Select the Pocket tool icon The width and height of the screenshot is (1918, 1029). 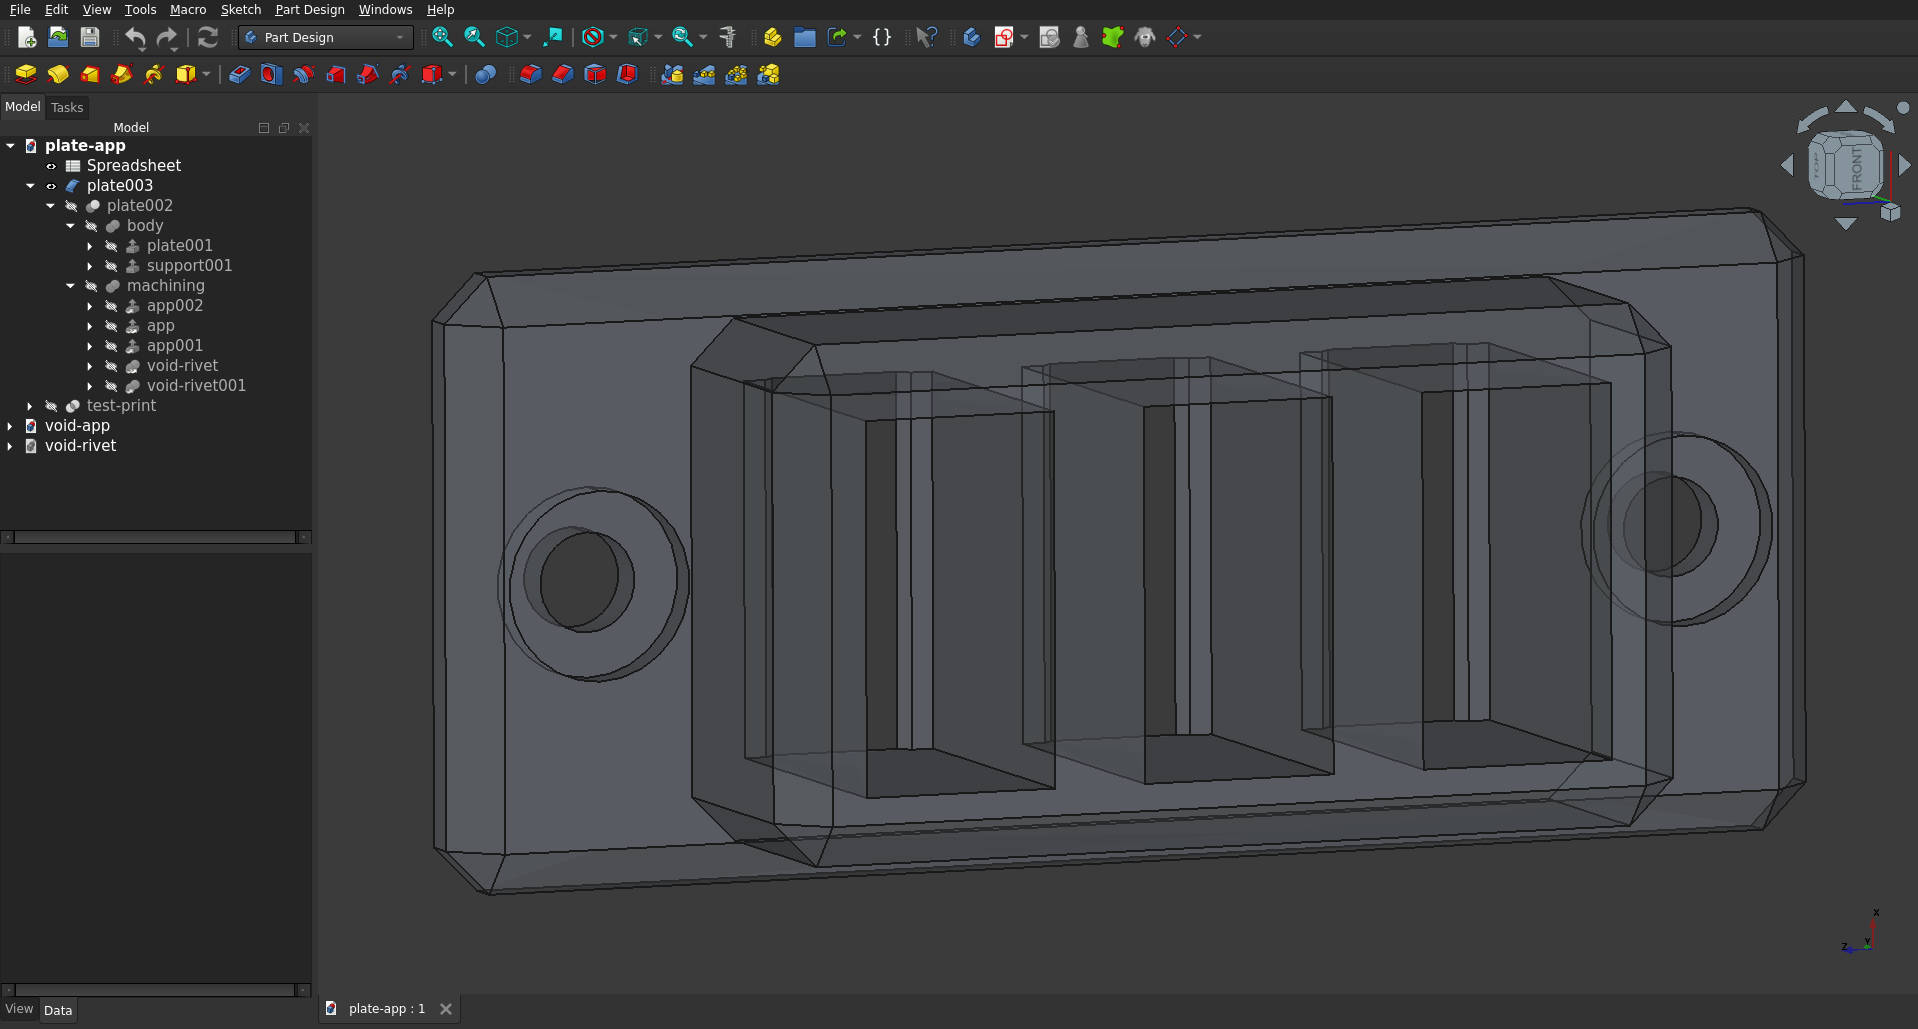pyautogui.click(x=239, y=75)
